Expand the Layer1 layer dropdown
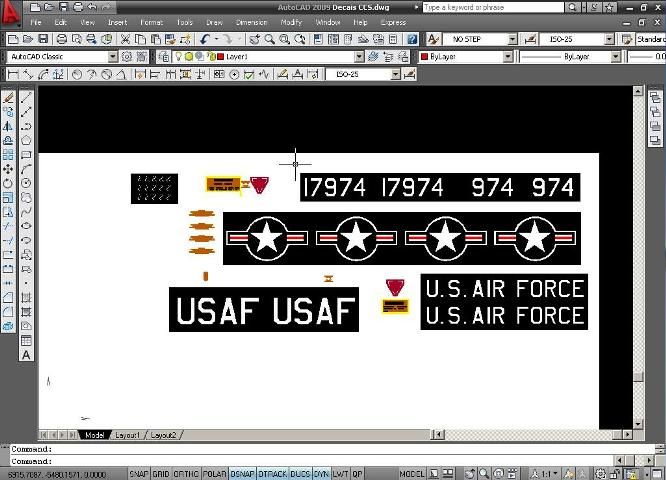This screenshot has width=666, height=480. (x=359, y=56)
